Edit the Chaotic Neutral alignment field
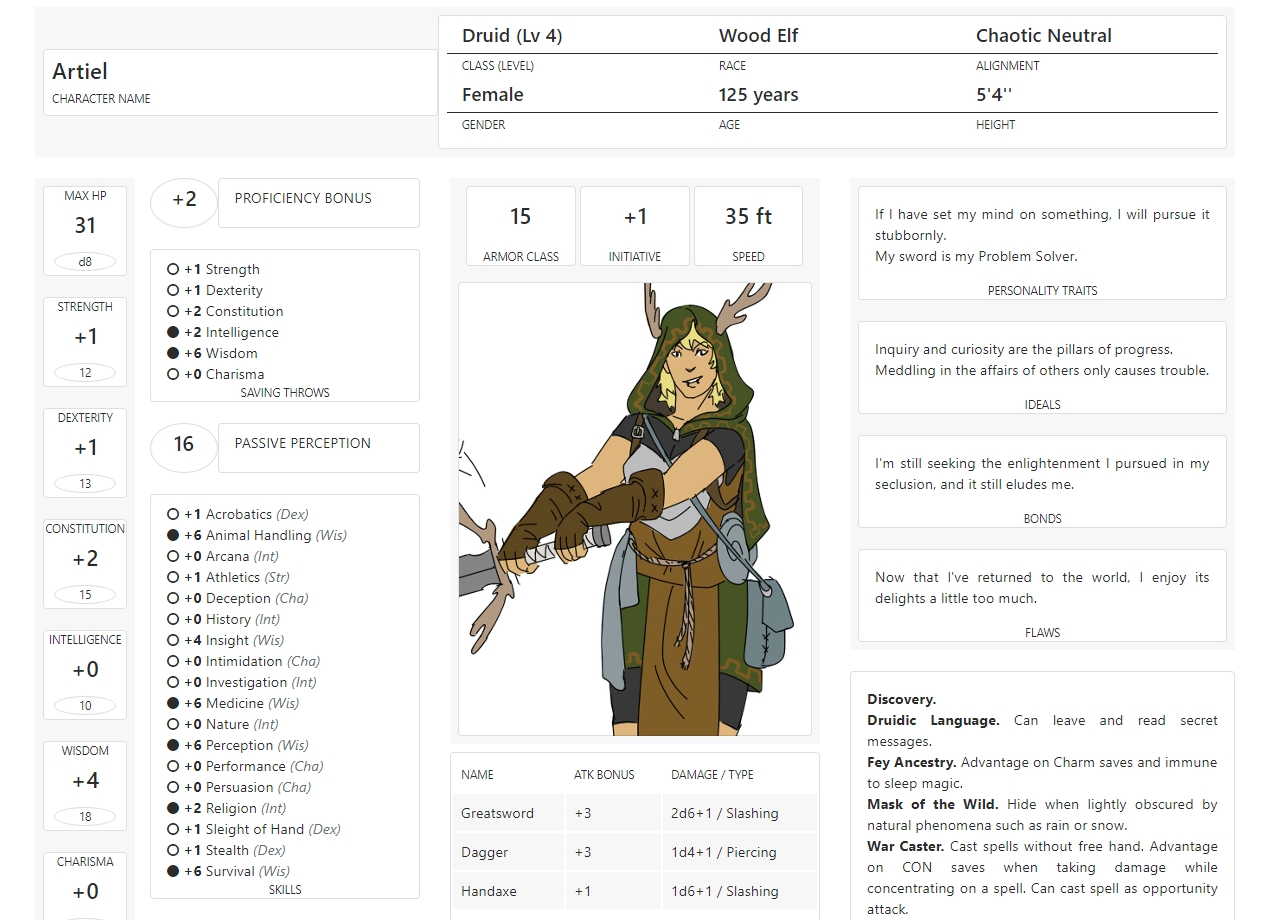The image size is (1284, 920). tap(1043, 36)
